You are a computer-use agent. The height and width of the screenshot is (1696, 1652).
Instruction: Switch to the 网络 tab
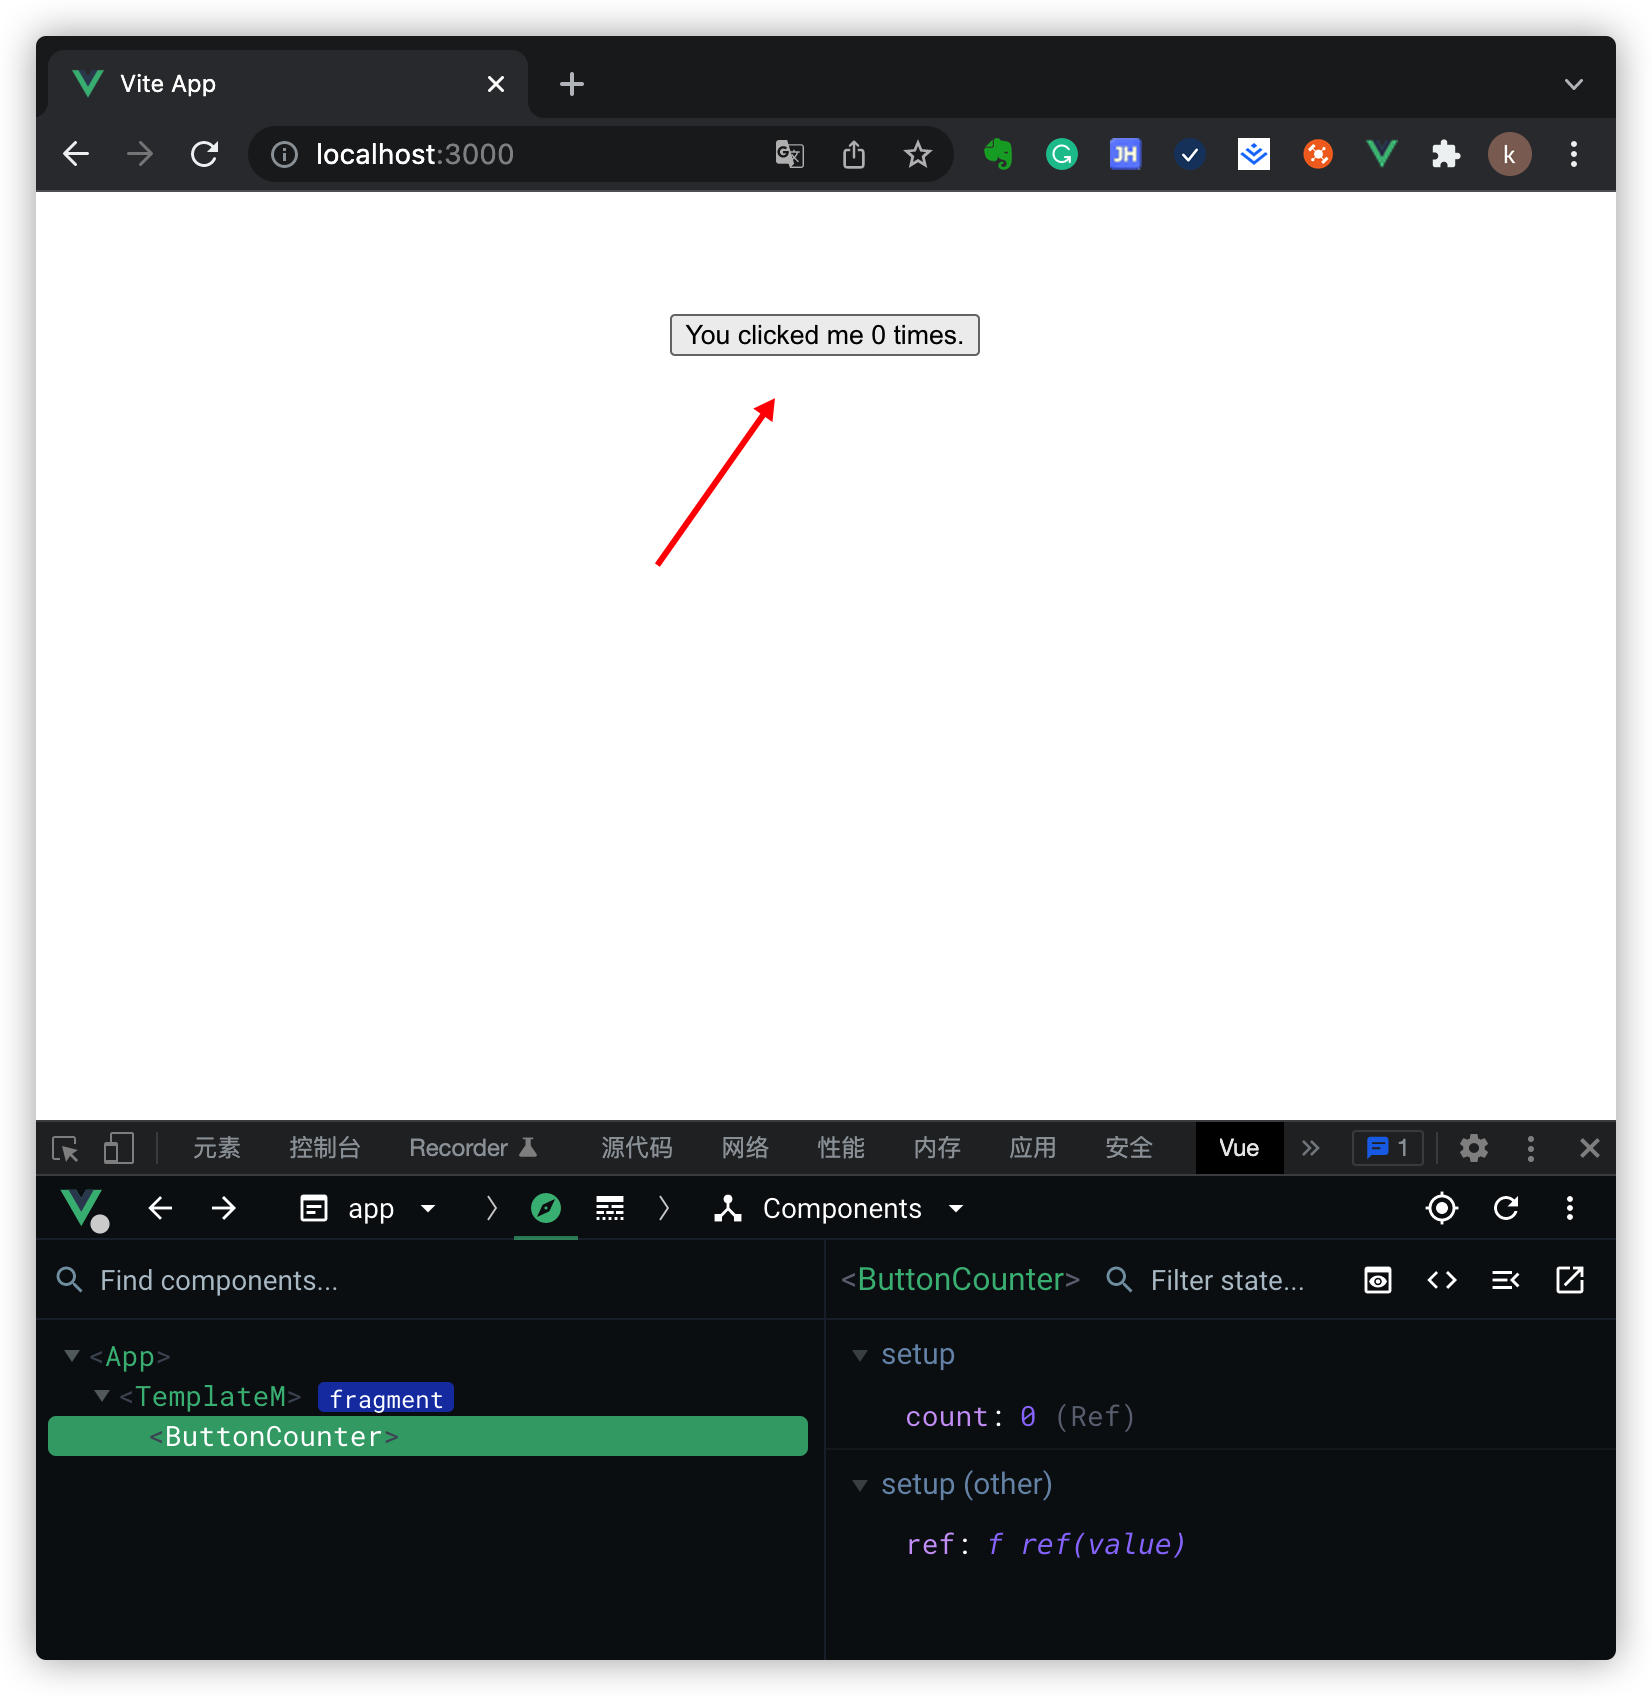(x=745, y=1148)
